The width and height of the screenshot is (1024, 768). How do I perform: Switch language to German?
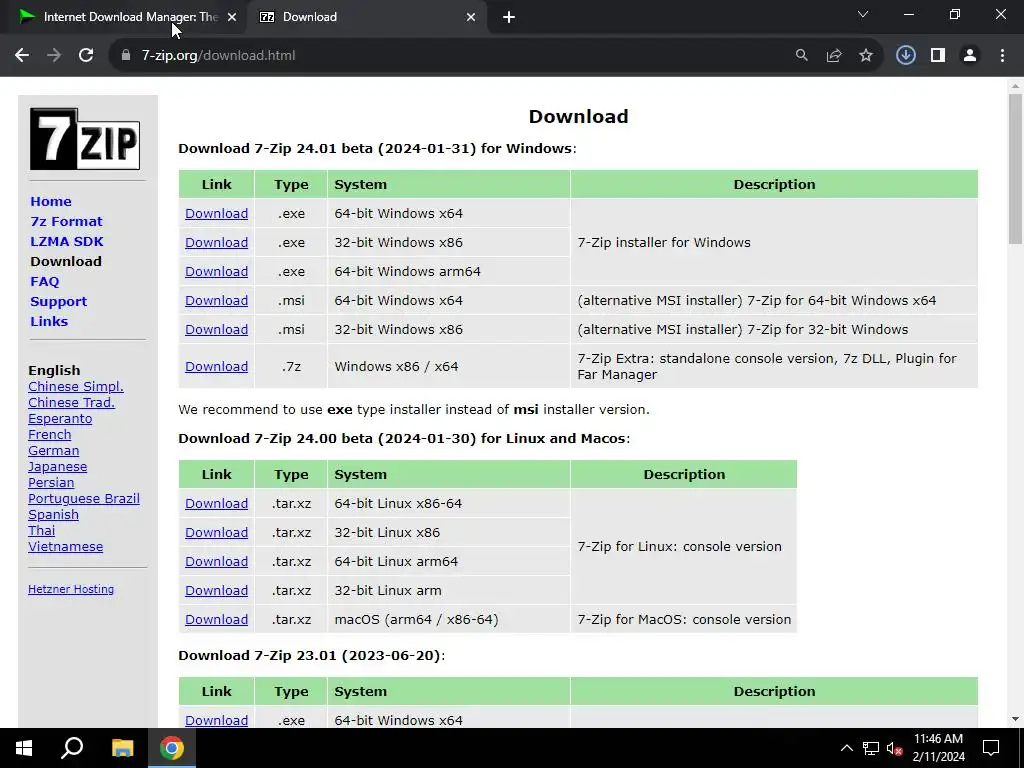54,451
